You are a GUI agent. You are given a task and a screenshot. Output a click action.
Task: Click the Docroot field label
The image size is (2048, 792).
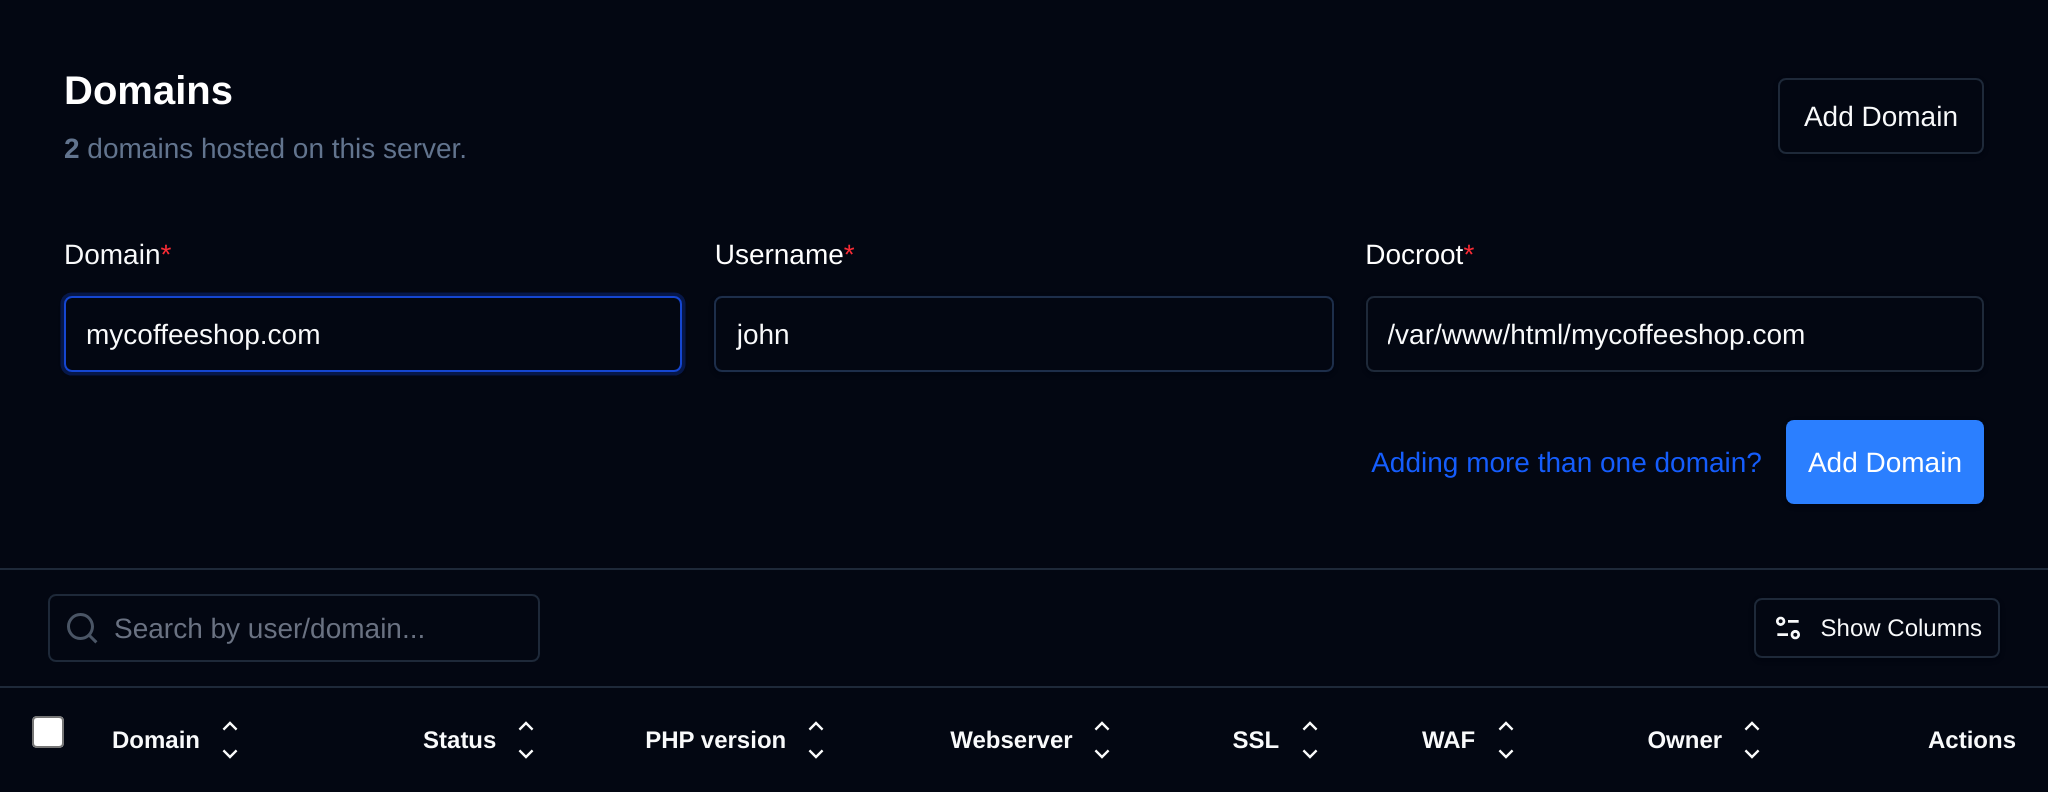coord(1419,254)
